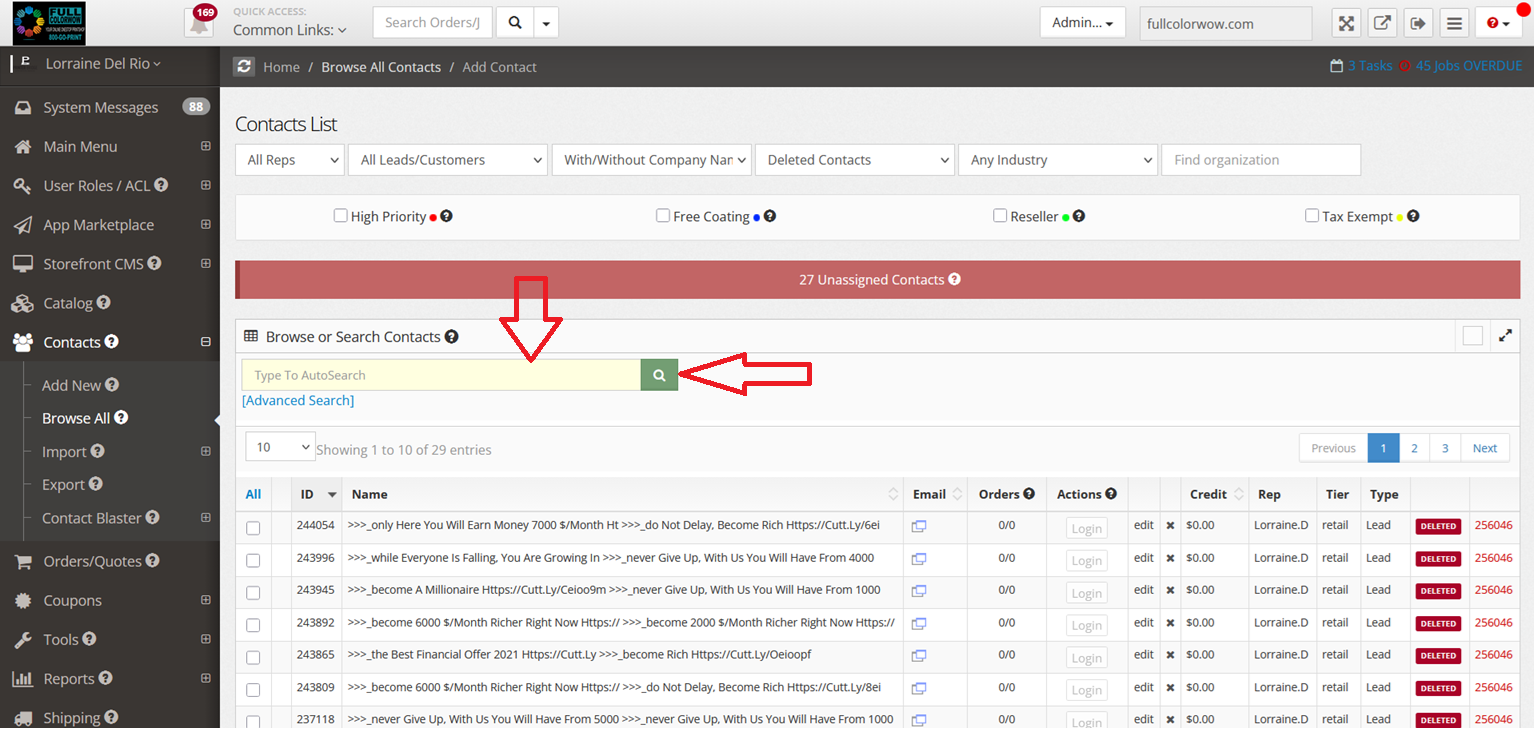Image resolution: width=1536 pixels, height=730 pixels.
Task: Click the Advanced Search link
Action: pos(298,400)
